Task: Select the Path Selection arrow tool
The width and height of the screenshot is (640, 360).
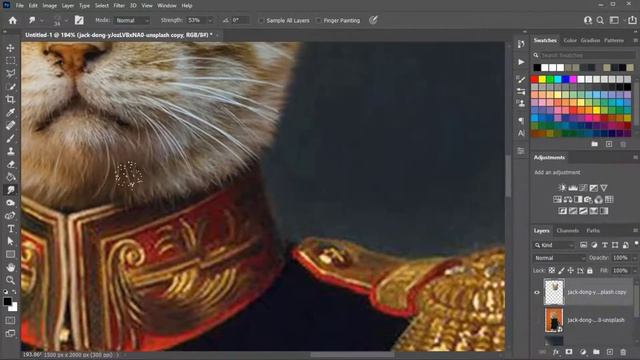Action: (10, 241)
